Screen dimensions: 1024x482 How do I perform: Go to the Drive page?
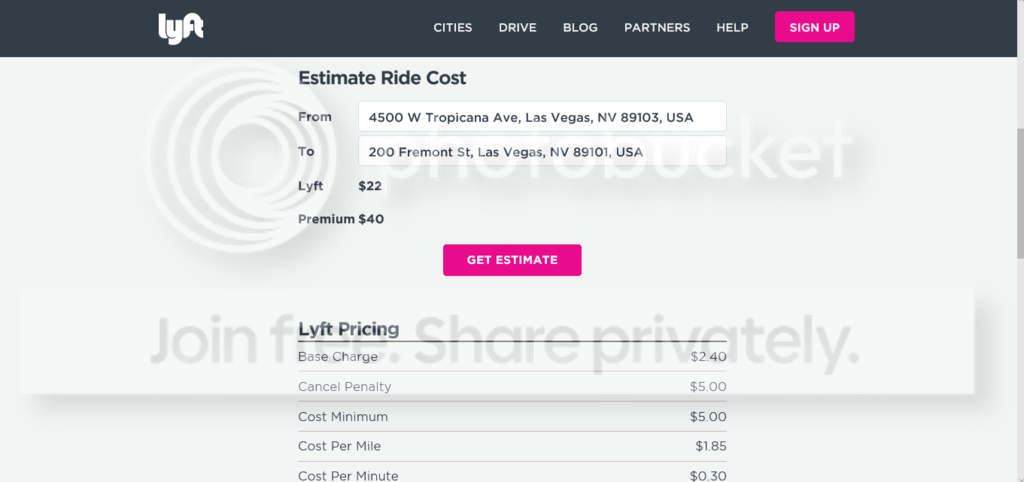(x=517, y=28)
